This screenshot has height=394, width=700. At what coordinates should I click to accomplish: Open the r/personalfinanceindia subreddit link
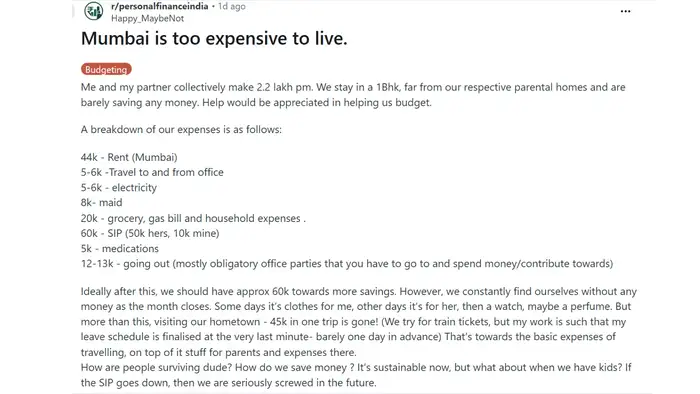[x=159, y=6]
